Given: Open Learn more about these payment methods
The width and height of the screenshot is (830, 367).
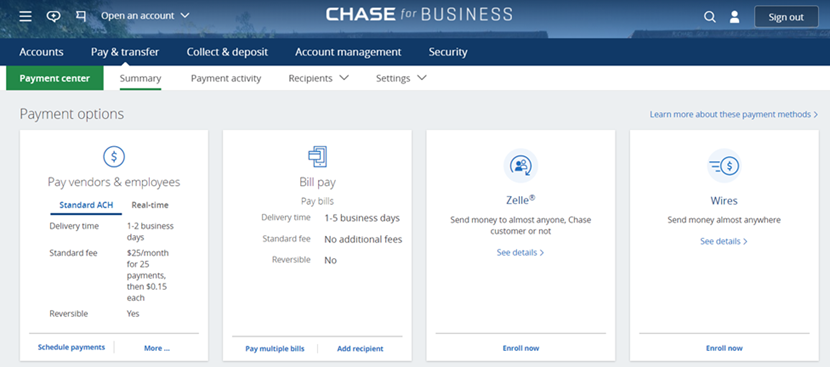Looking at the screenshot, I should 734,114.
